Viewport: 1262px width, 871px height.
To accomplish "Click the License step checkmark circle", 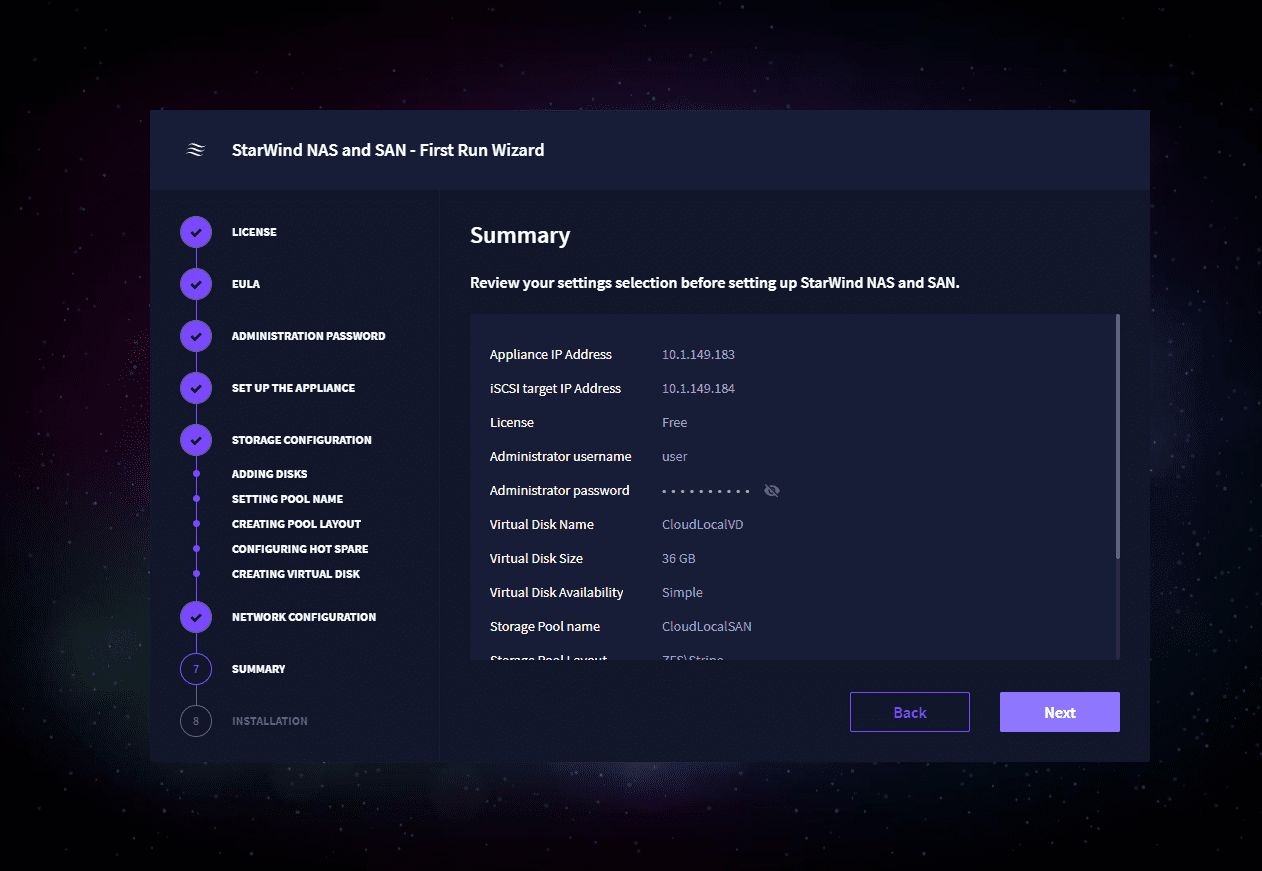I will tap(196, 232).
